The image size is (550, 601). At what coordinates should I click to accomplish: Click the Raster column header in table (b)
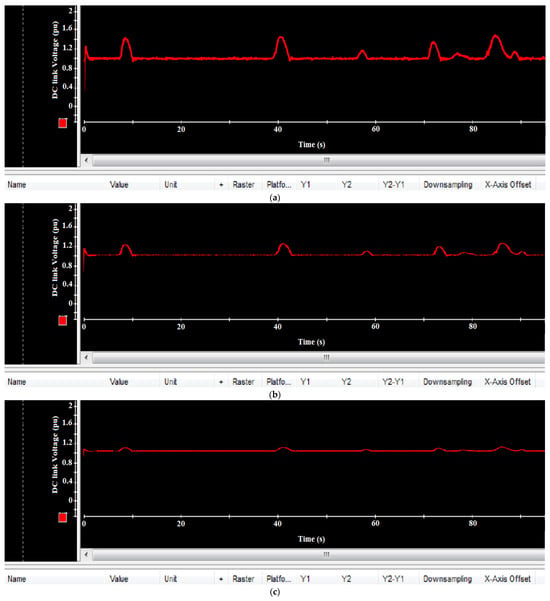[243, 382]
